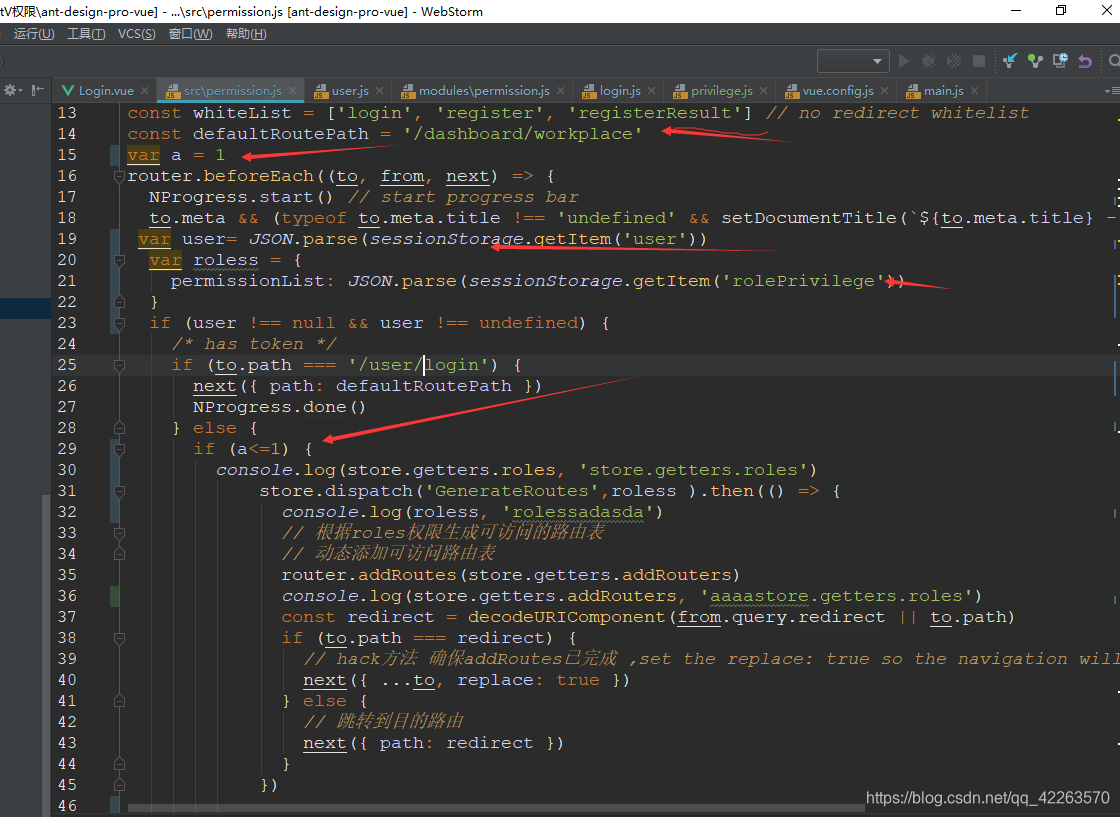The width and height of the screenshot is (1120, 817).
Task: Close the login.js tab
Action: tap(651, 91)
